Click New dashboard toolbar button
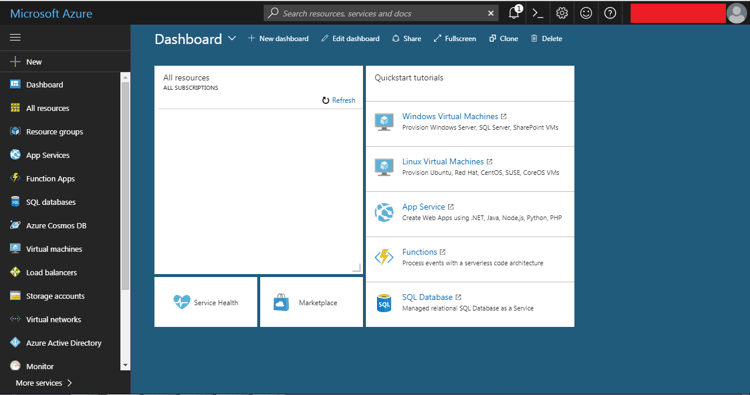 (x=278, y=38)
